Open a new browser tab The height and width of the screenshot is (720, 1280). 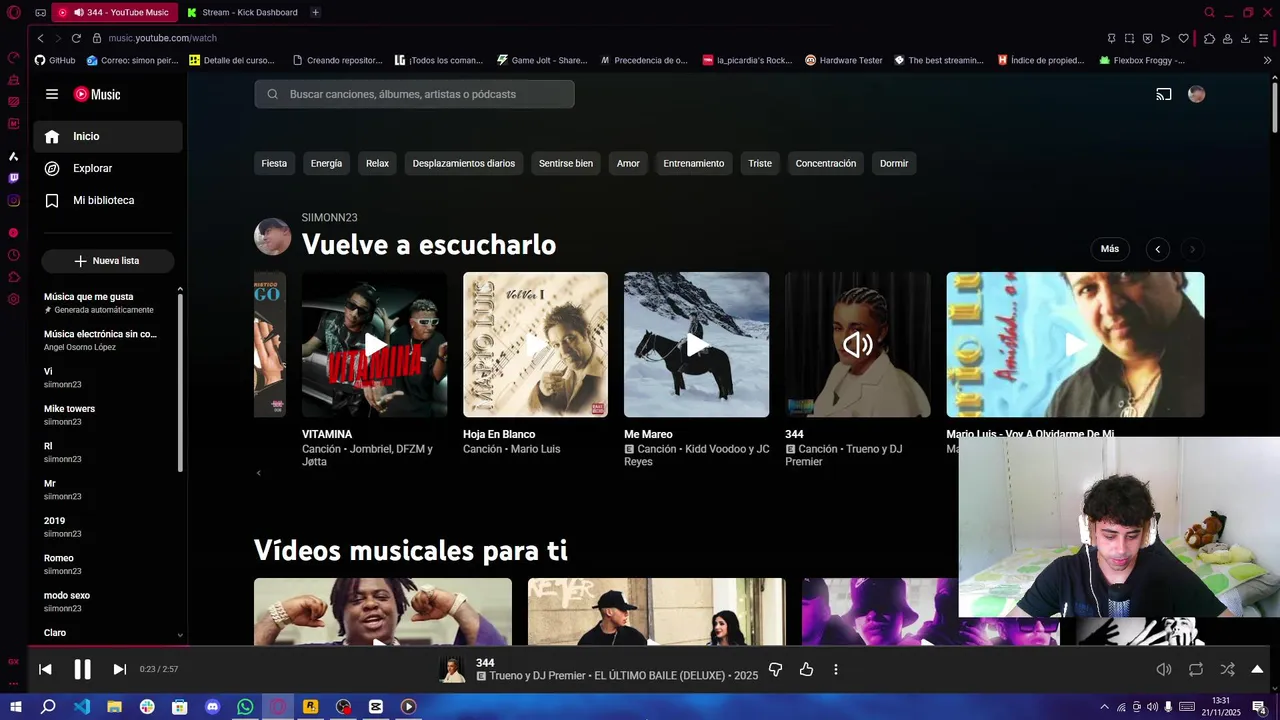(315, 12)
